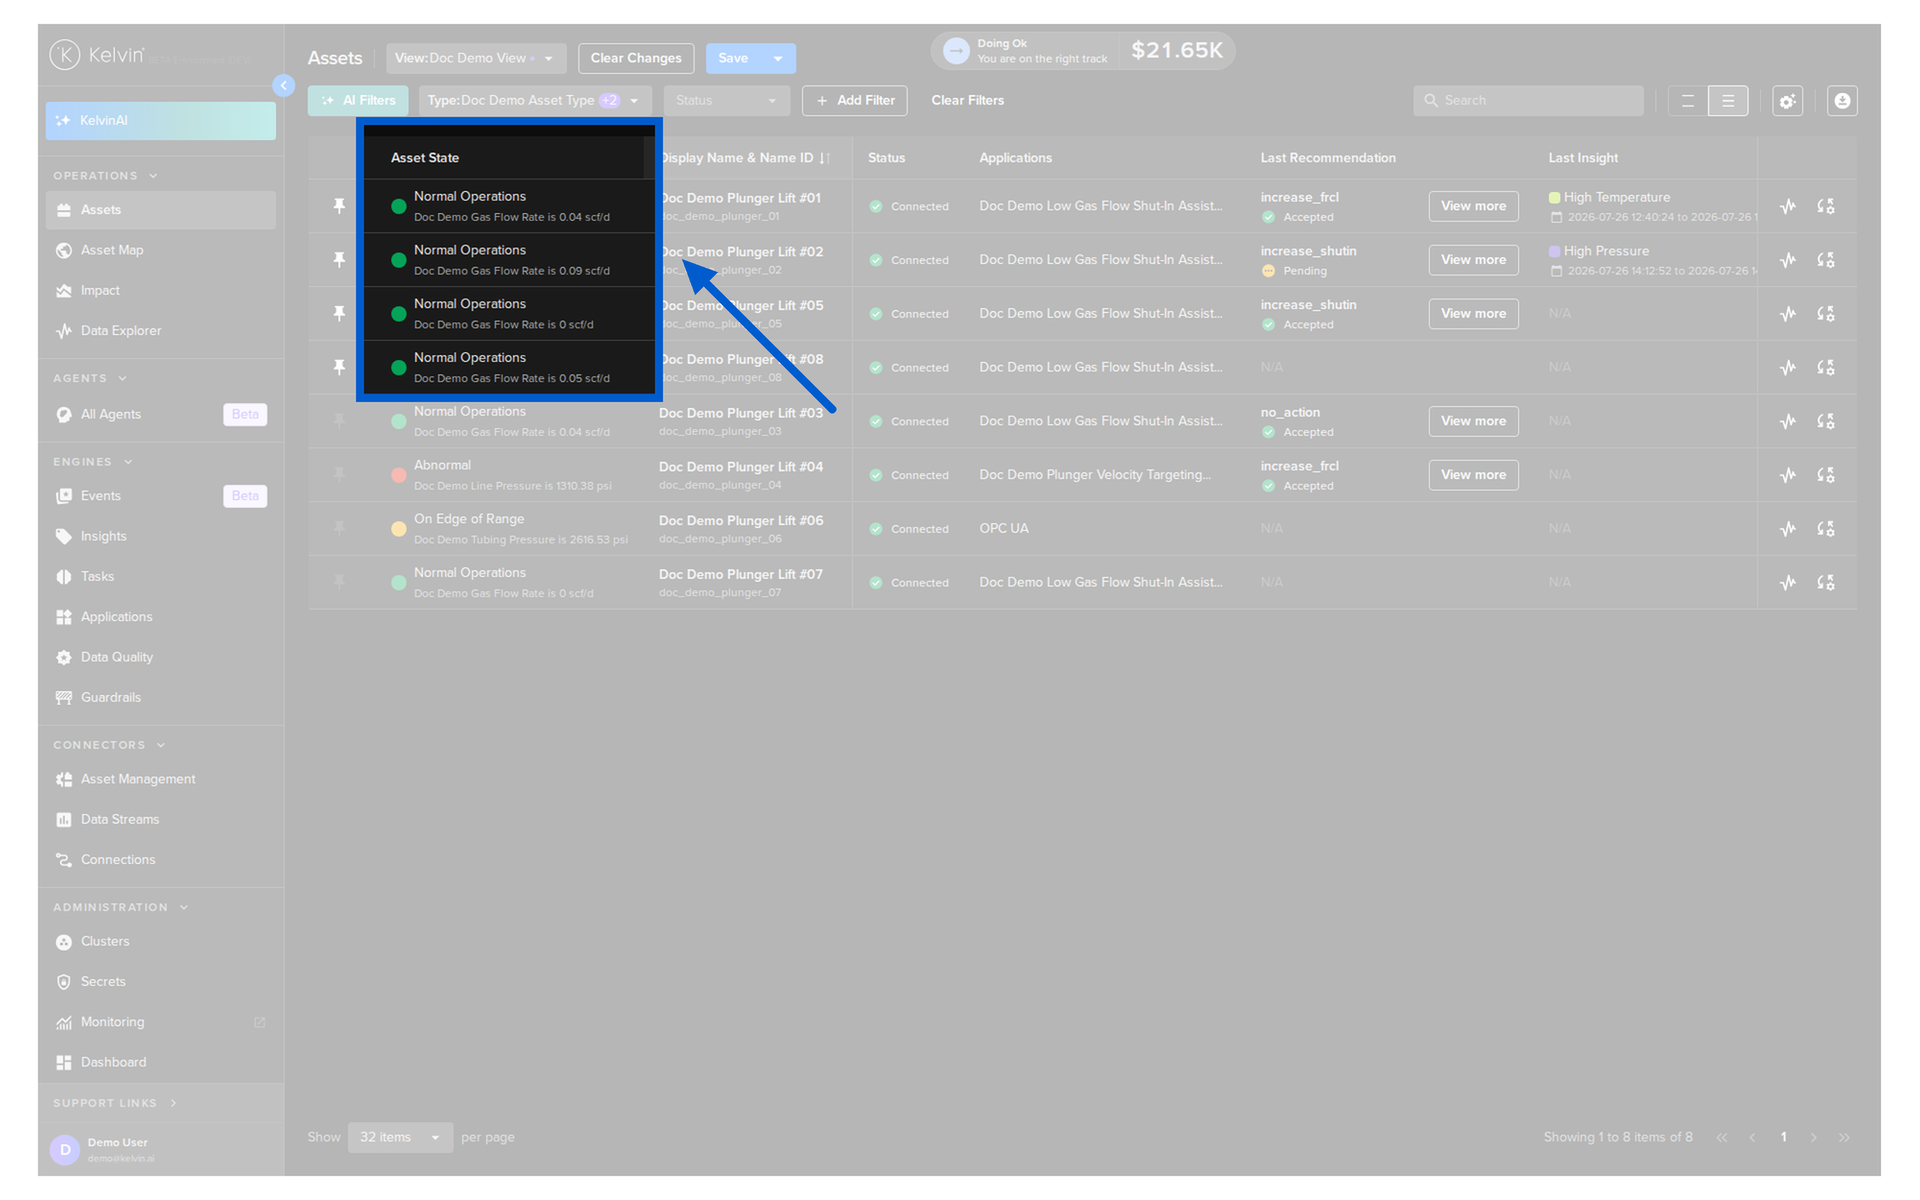This screenshot has width=1920, height=1200.
Task: Click View more for Plunger Lift #02
Action: click(1473, 260)
